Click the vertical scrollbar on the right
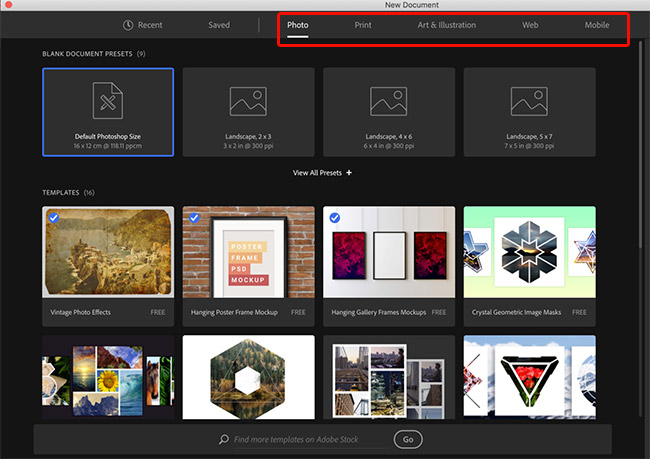The width and height of the screenshot is (650, 459). pos(642,150)
